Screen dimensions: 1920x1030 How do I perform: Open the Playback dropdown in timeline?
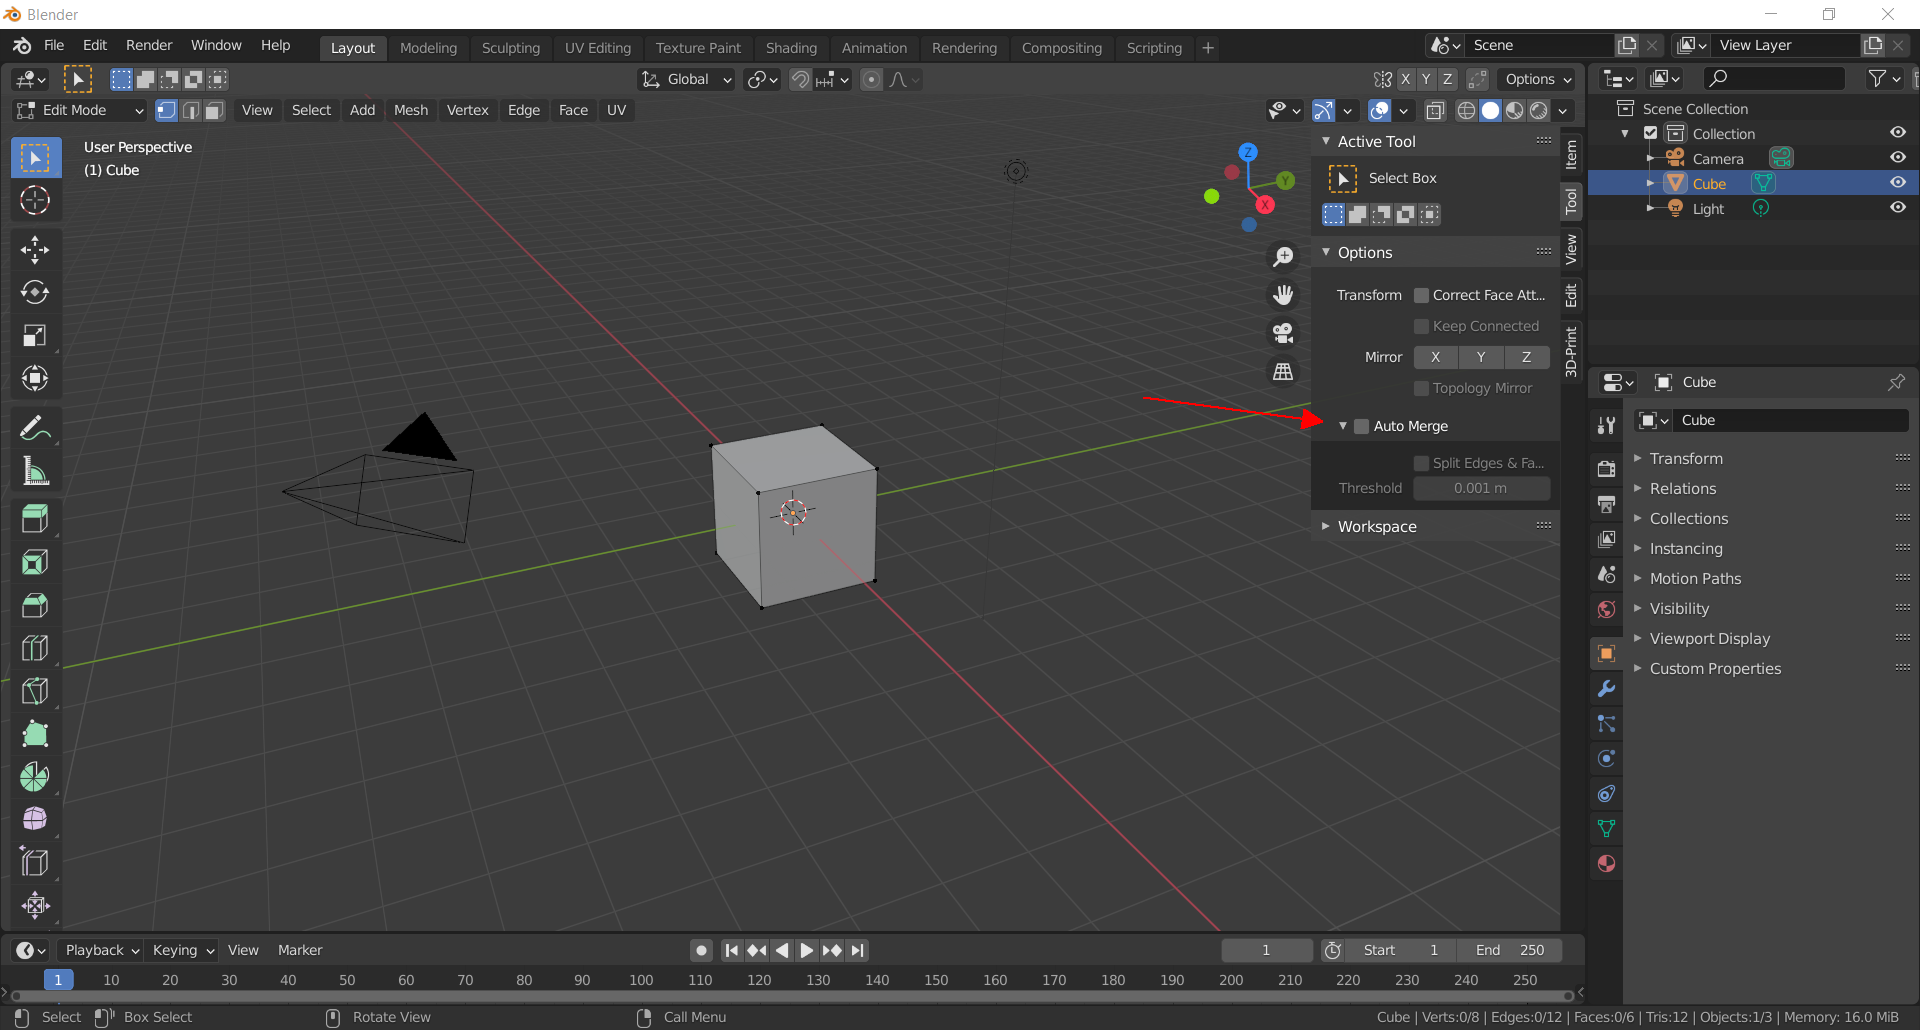(100, 950)
